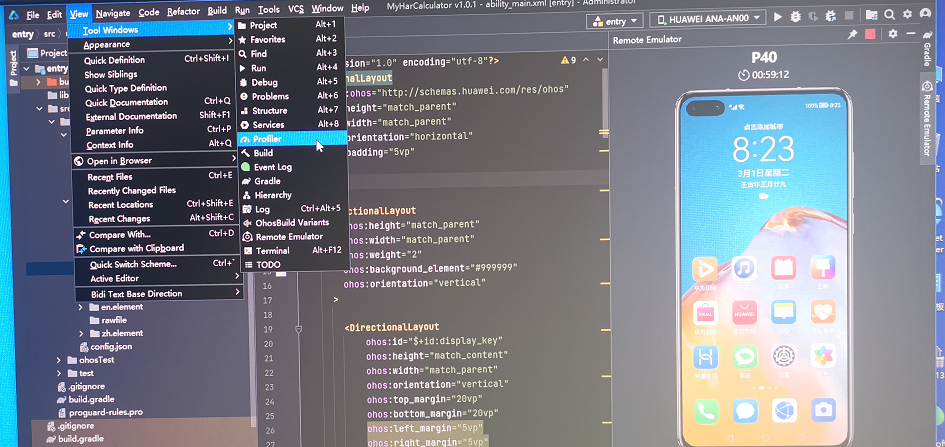Toggle the Project side tab

click(13, 67)
